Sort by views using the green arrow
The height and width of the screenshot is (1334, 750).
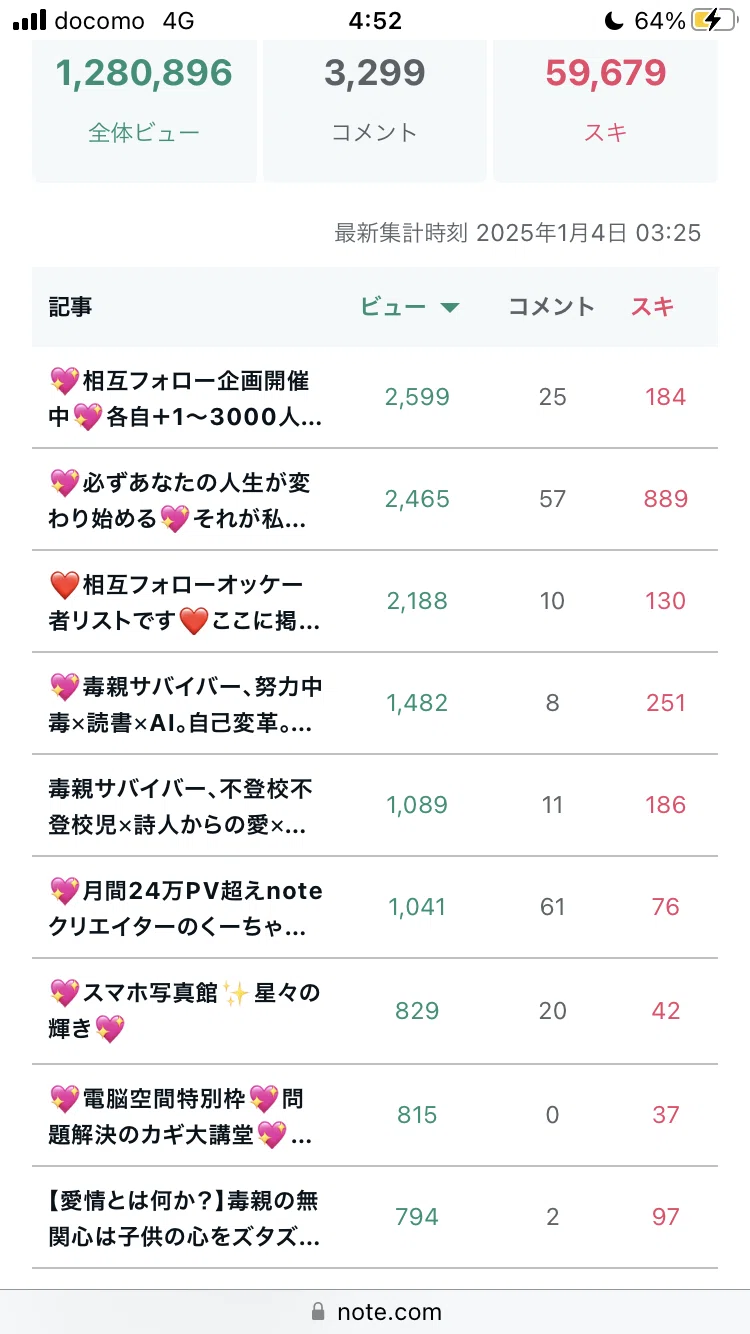(x=450, y=308)
